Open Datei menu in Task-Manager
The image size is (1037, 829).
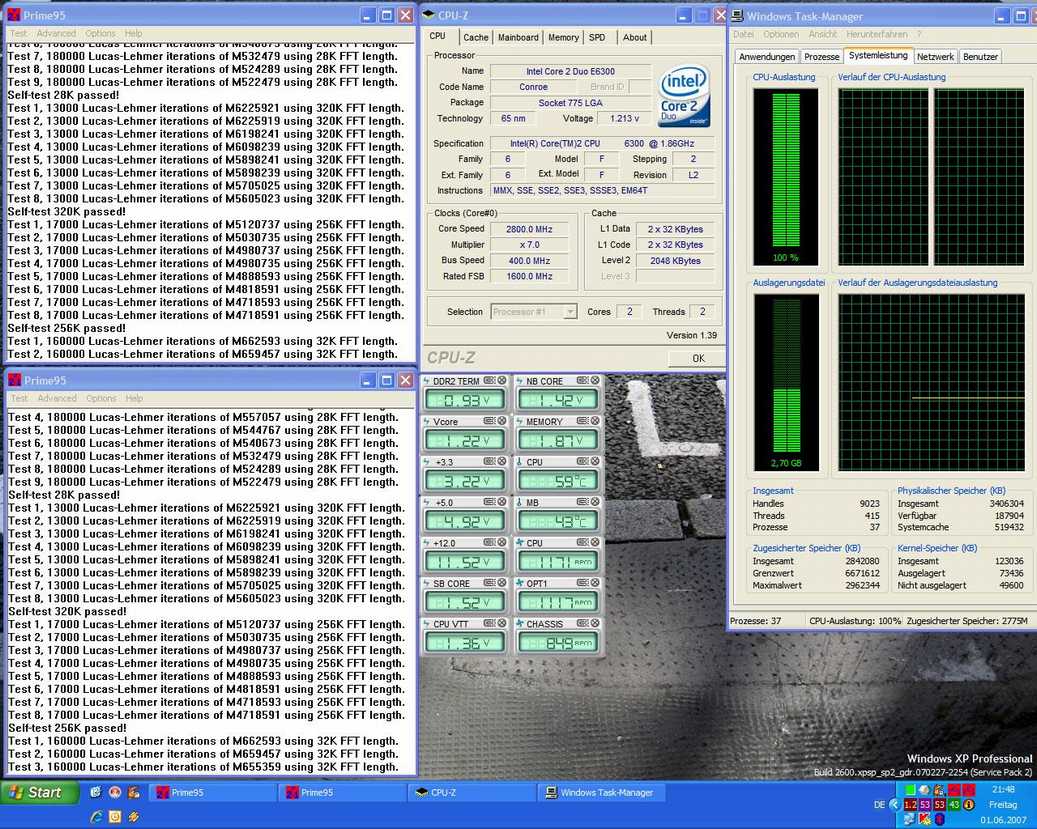(743, 34)
